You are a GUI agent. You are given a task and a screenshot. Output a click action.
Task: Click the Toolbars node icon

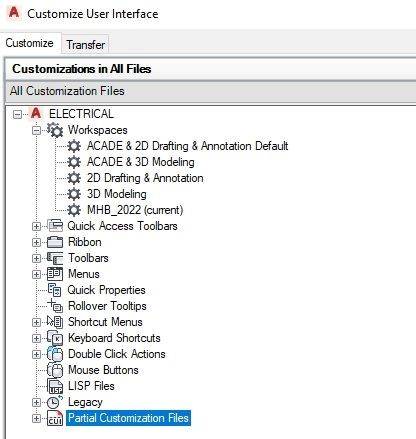click(x=55, y=258)
